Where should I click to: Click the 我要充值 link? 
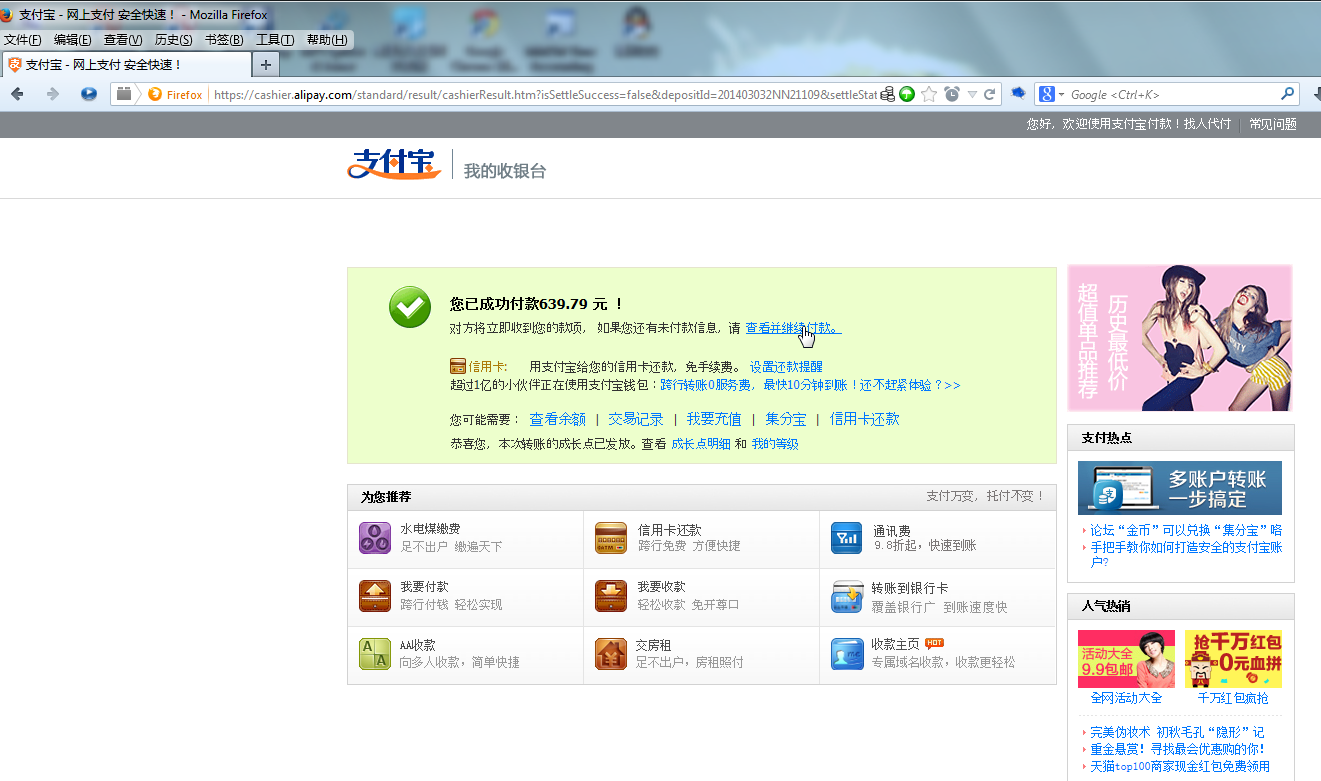pos(714,419)
